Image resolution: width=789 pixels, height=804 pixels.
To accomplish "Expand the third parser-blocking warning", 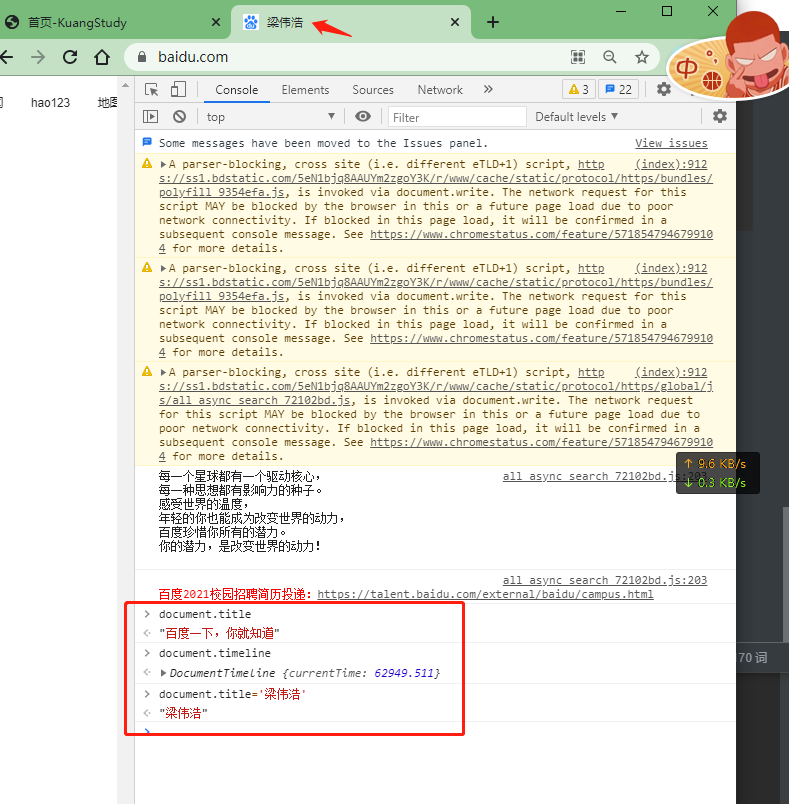I will click(163, 372).
